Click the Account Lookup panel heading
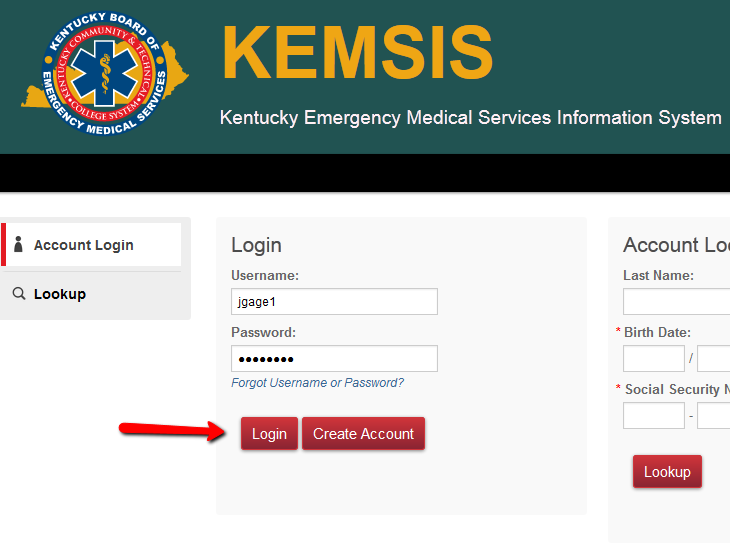 click(676, 245)
